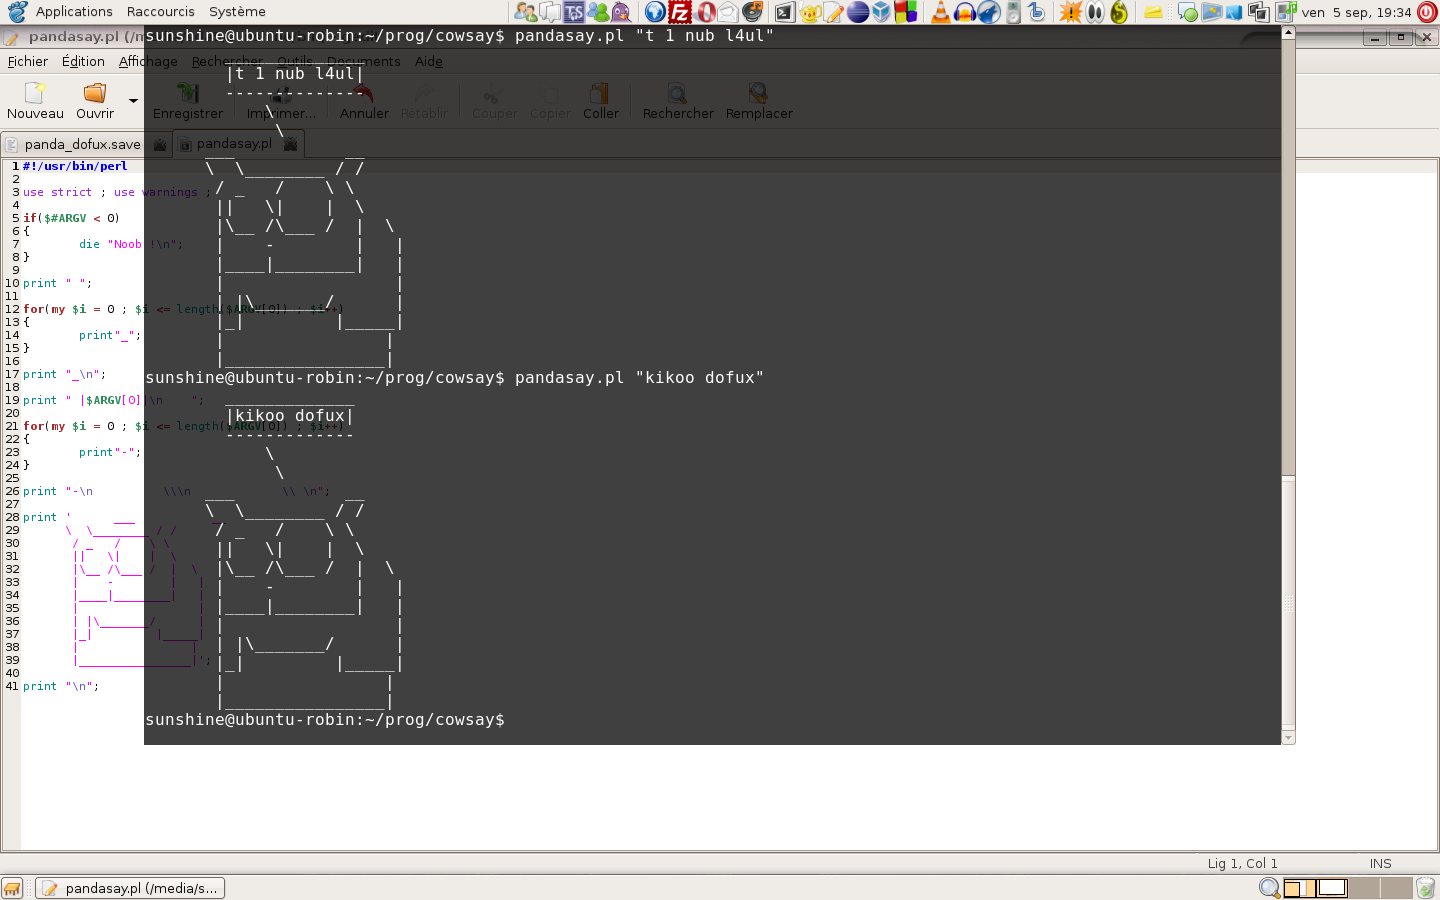Screen dimensions: 1440x900
Task: Click the terminal scrollbar down arrow
Action: tap(1288, 738)
